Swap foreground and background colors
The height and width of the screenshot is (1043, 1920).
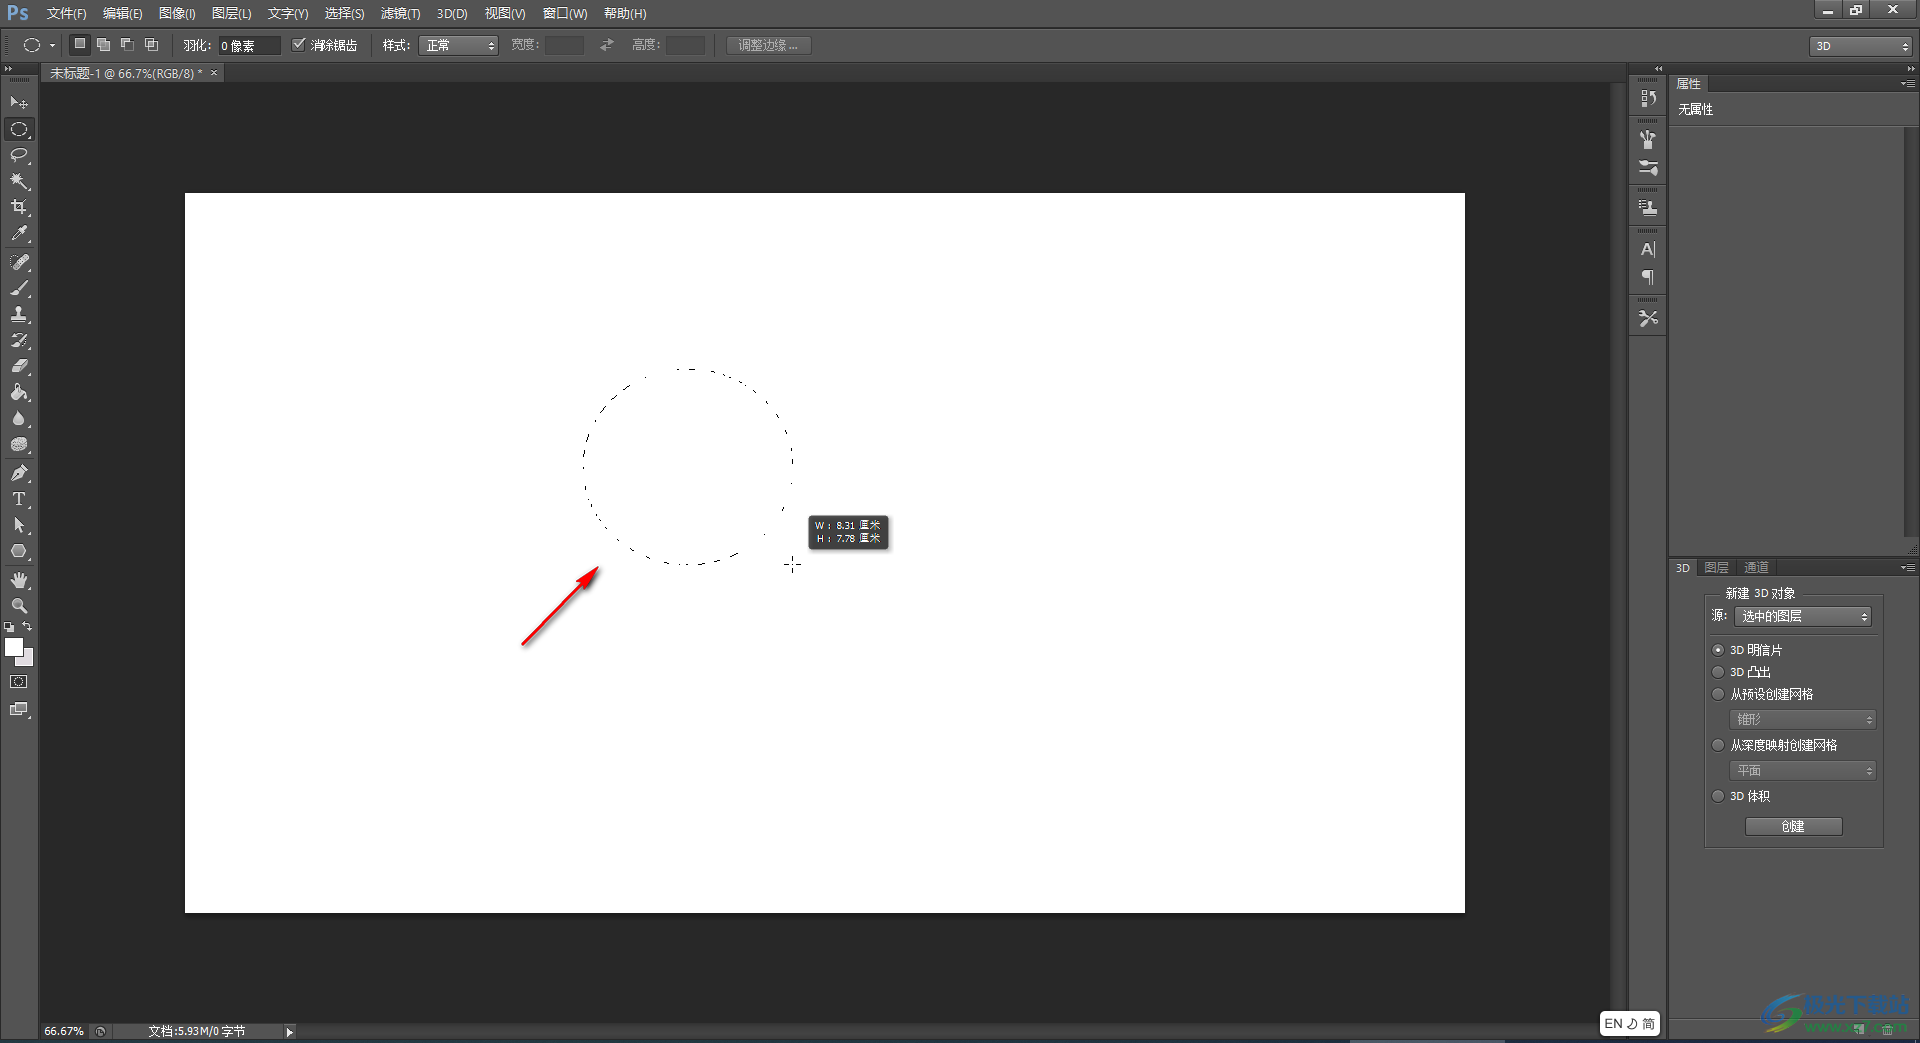point(27,627)
